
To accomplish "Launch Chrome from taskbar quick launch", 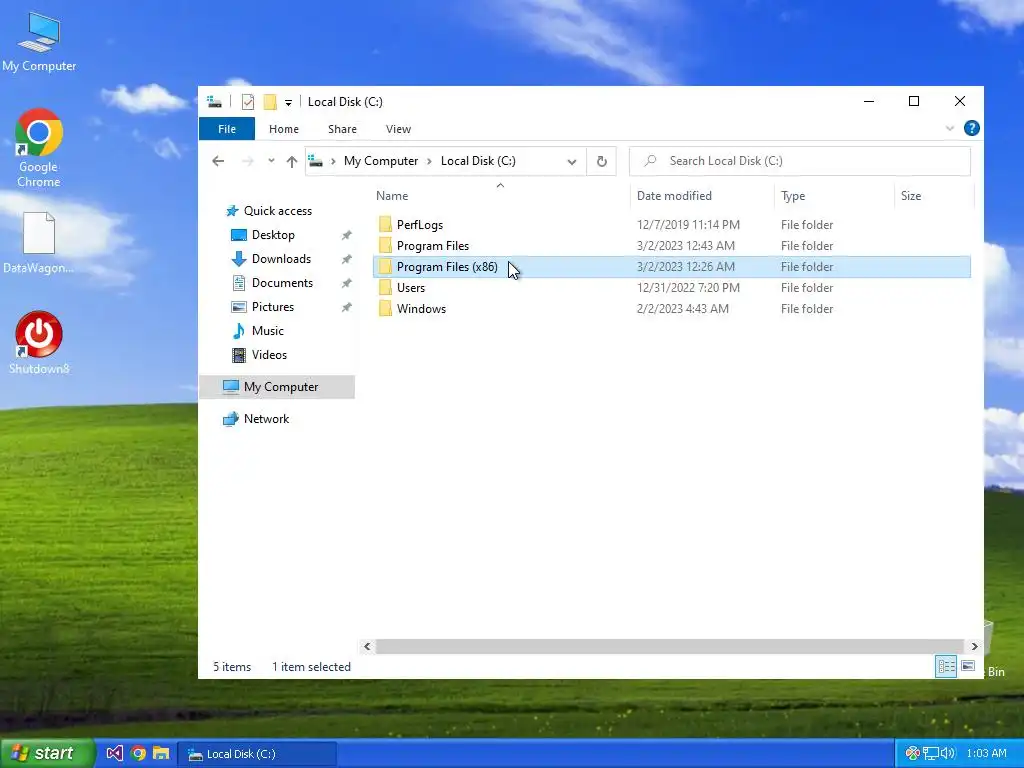I will click(138, 754).
